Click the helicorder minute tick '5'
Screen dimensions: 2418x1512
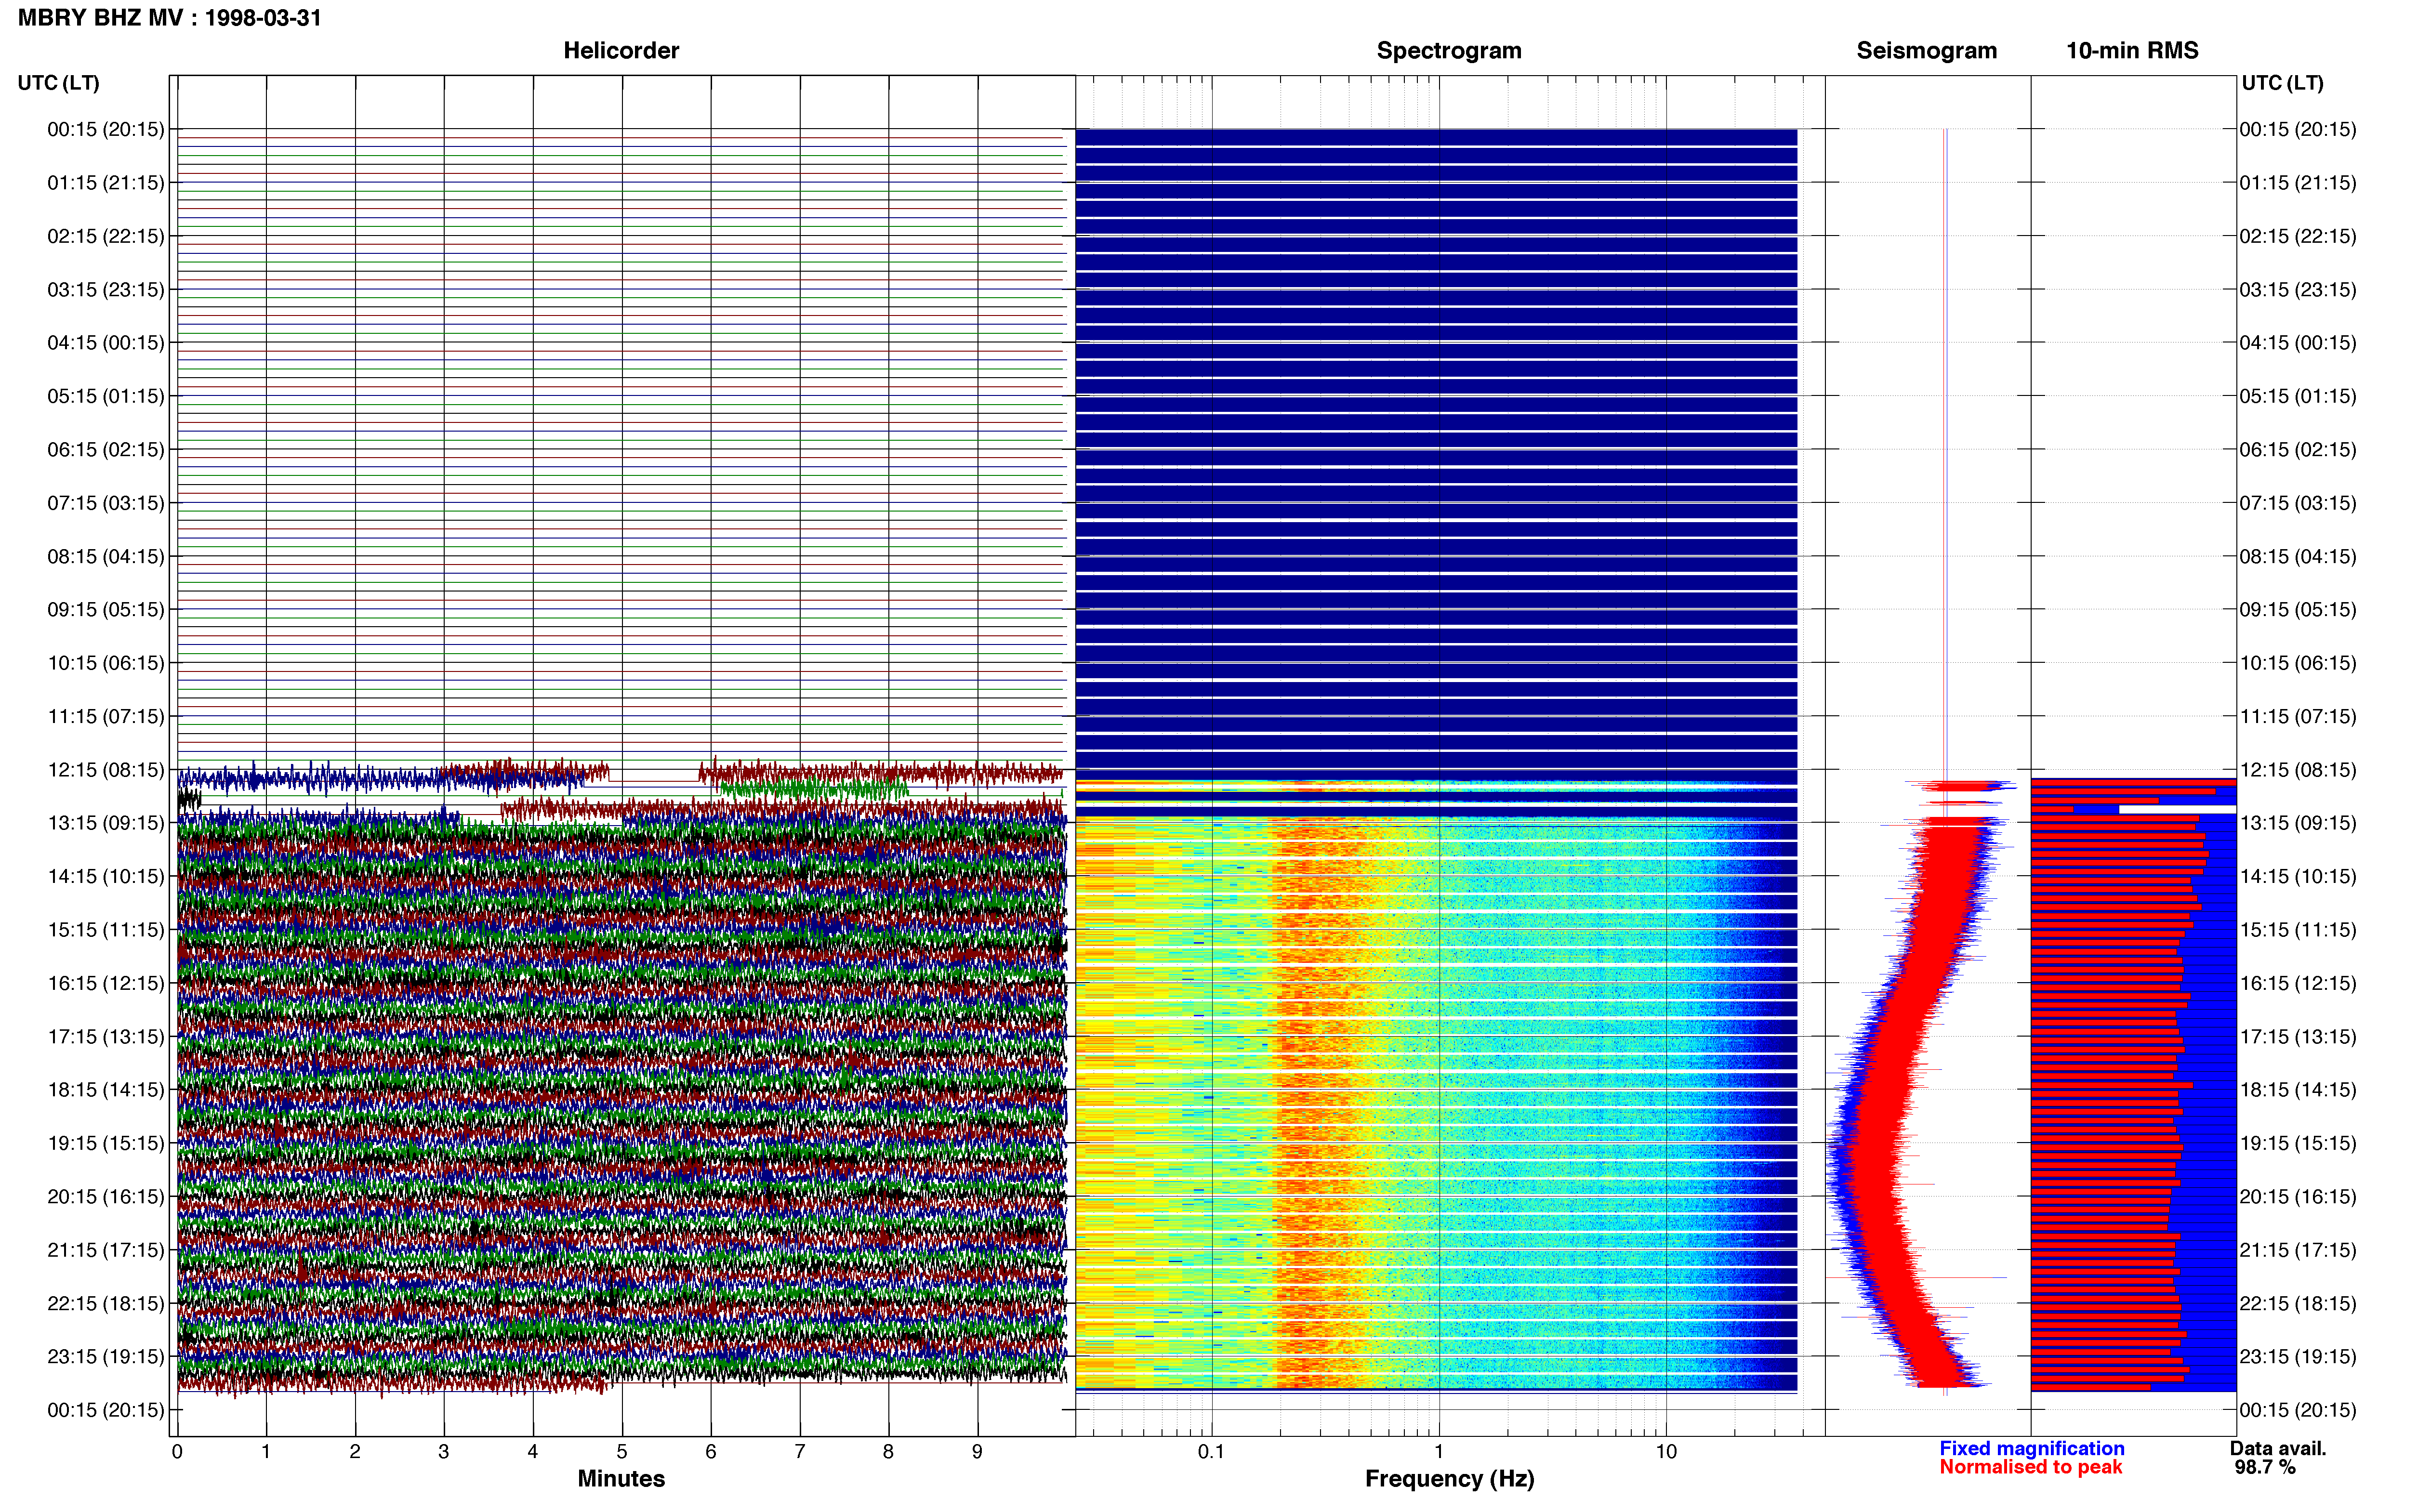pos(622,1452)
